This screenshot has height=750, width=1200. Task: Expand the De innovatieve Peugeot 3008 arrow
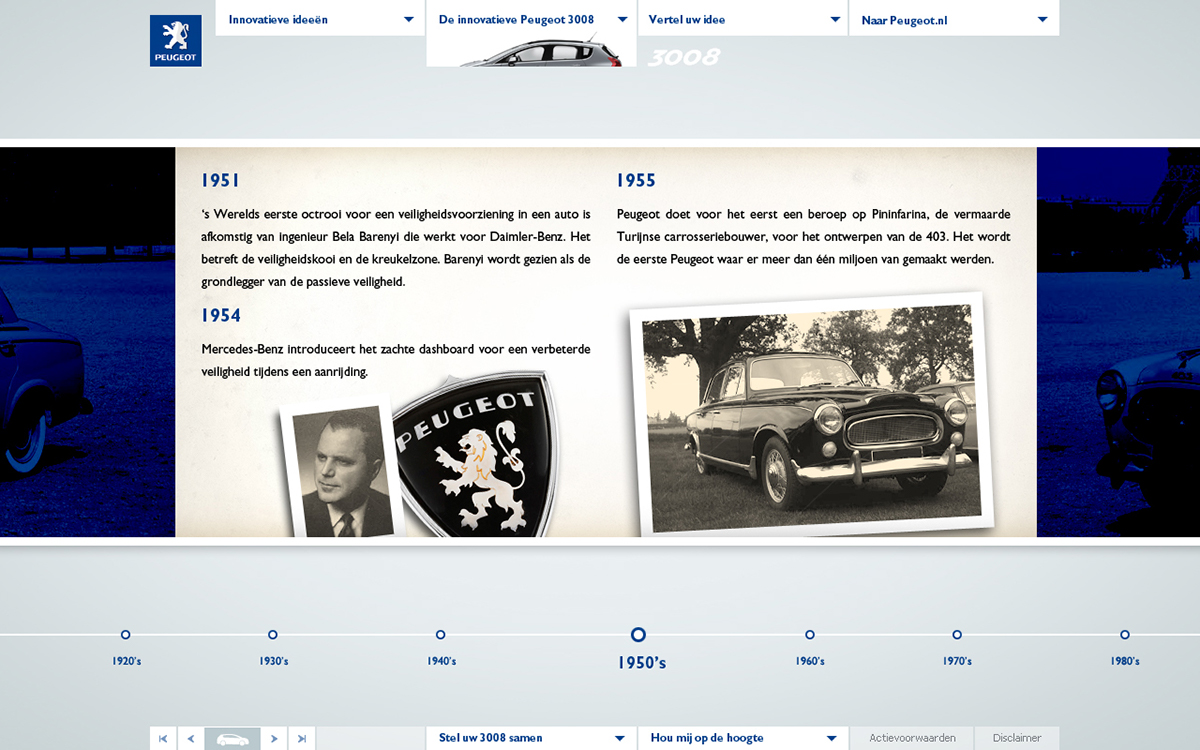pos(620,20)
